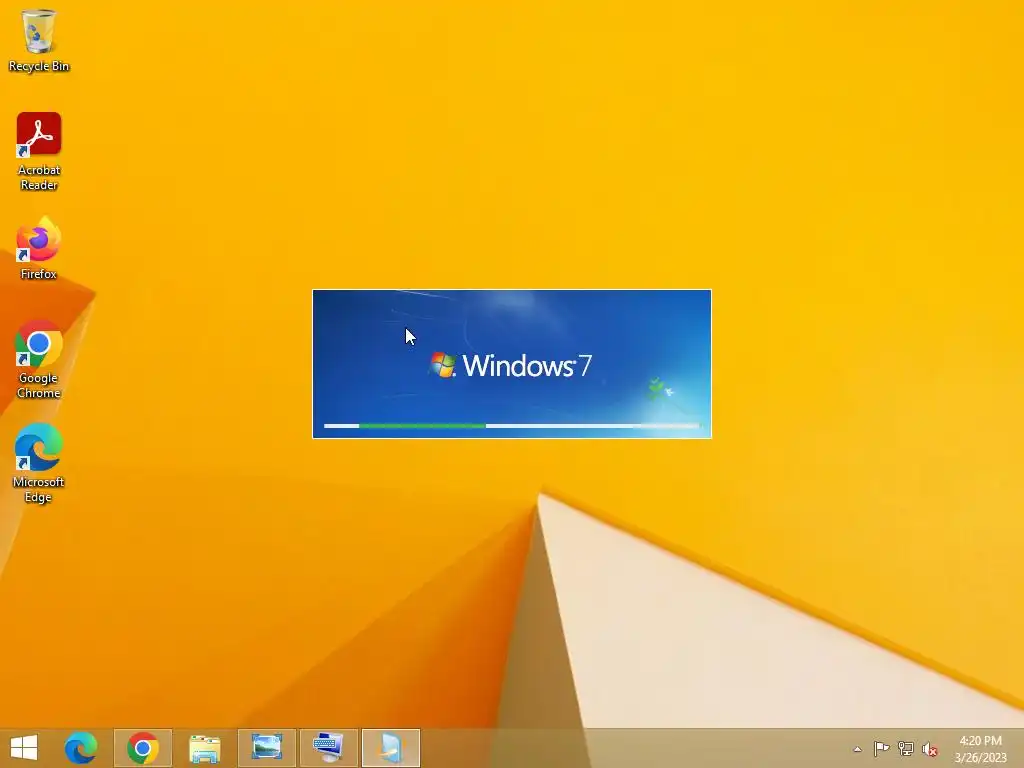Viewport: 1024px width, 768px height.
Task: Open the Windows Start button
Action: (24, 748)
